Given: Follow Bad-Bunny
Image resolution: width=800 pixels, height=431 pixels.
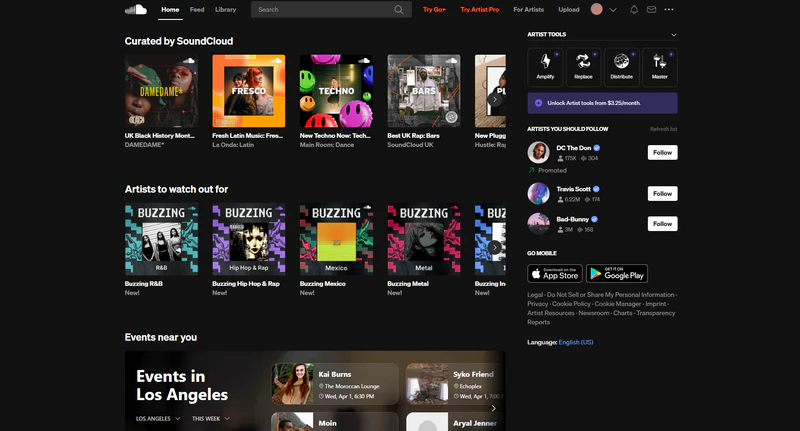Looking at the screenshot, I should (x=662, y=223).
